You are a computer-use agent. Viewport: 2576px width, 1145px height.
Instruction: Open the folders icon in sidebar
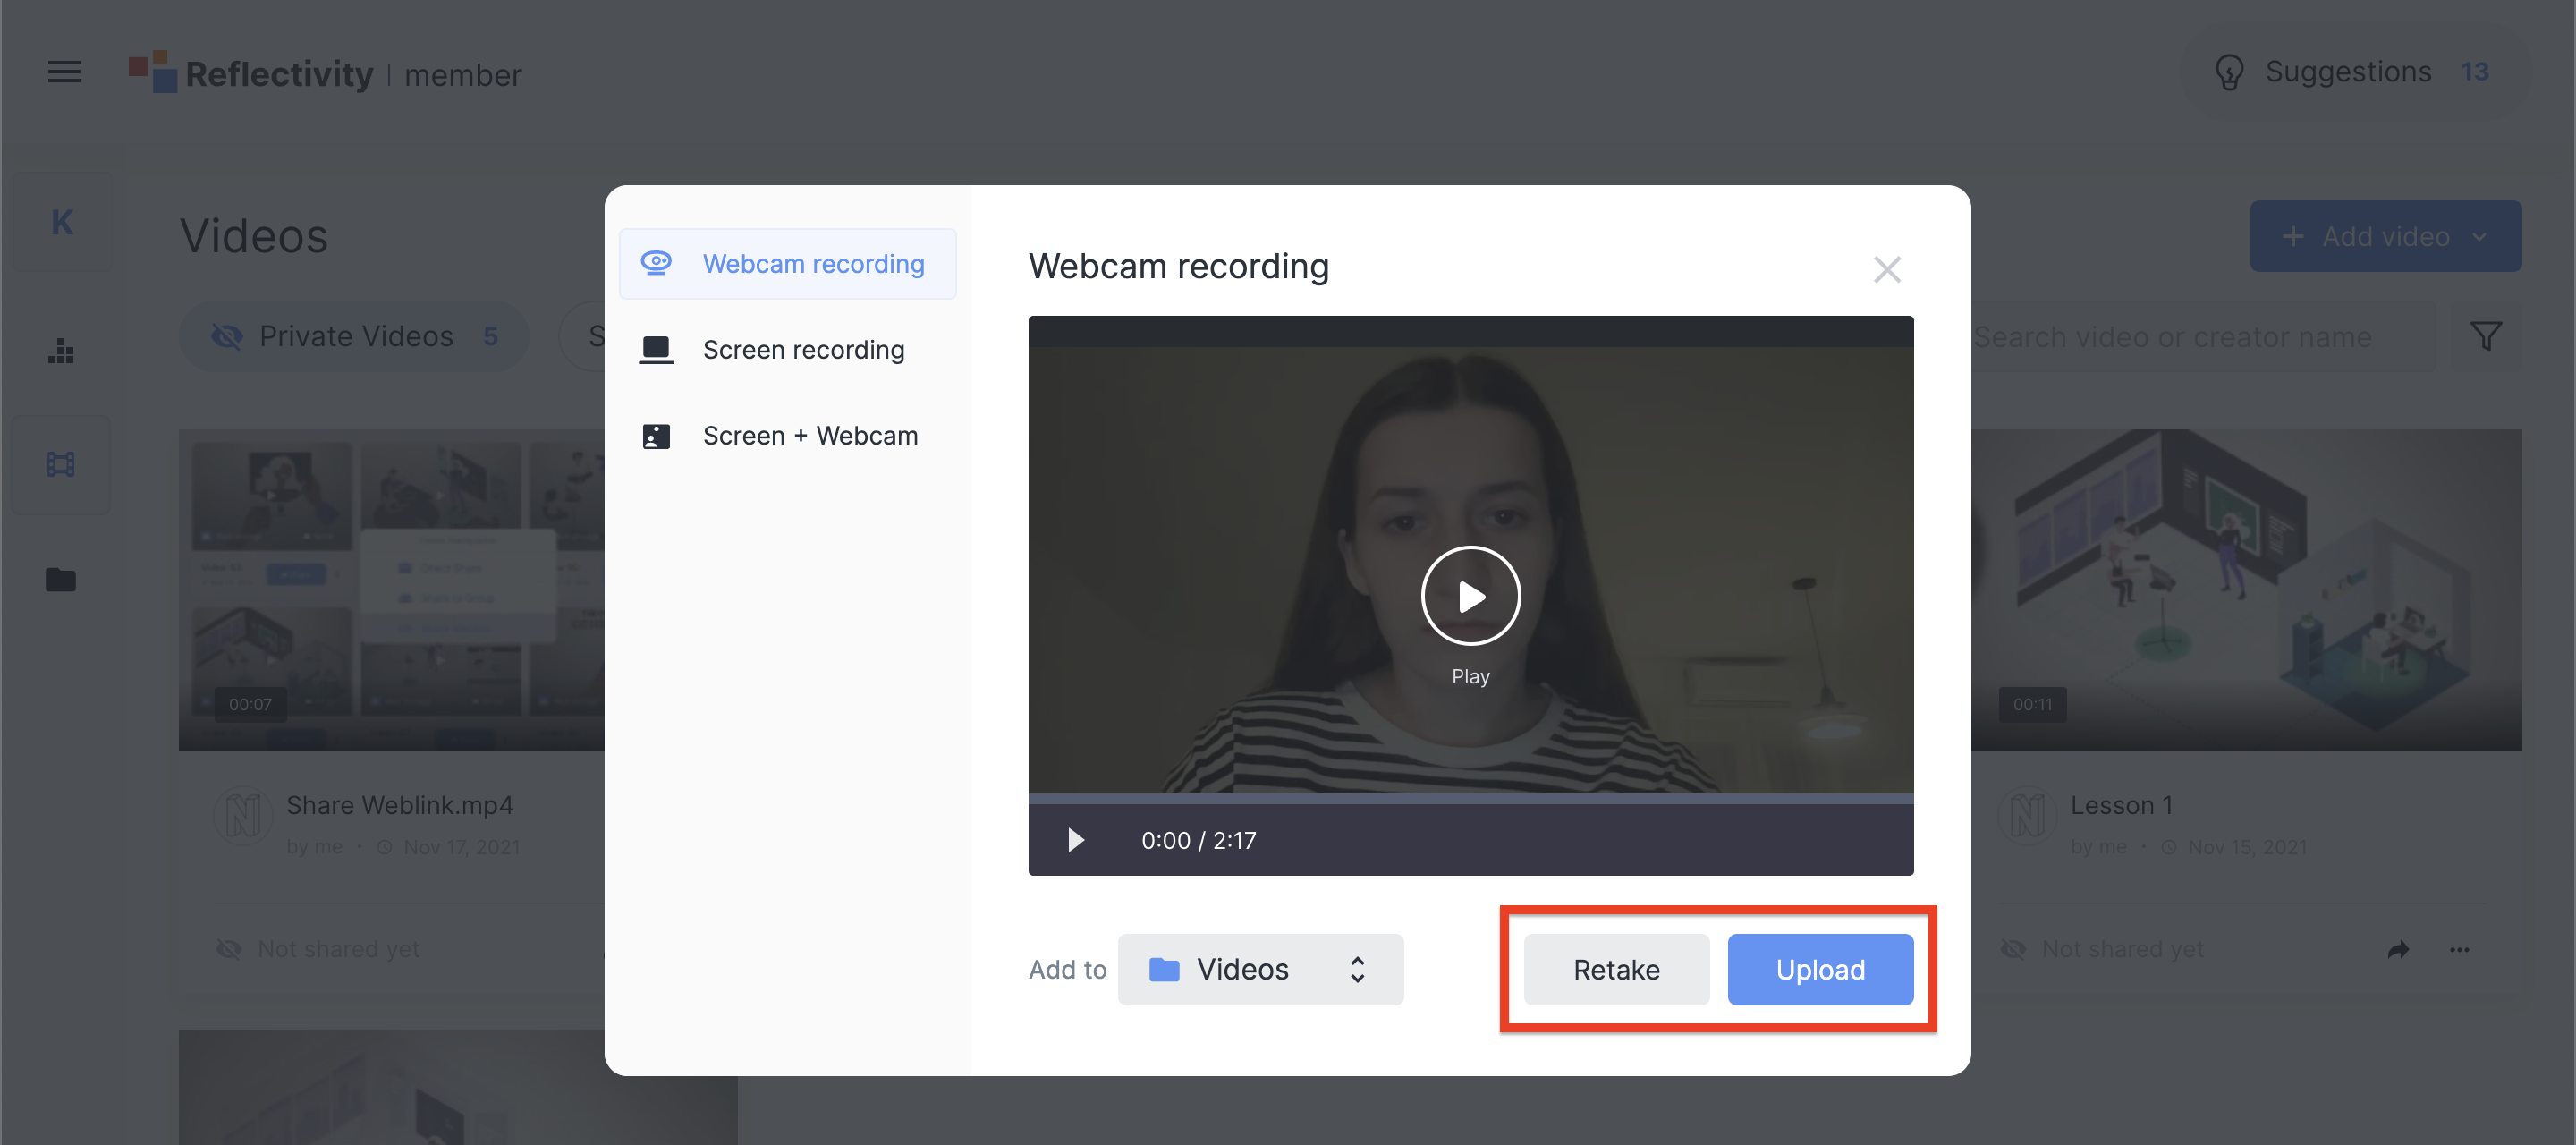tap(61, 579)
